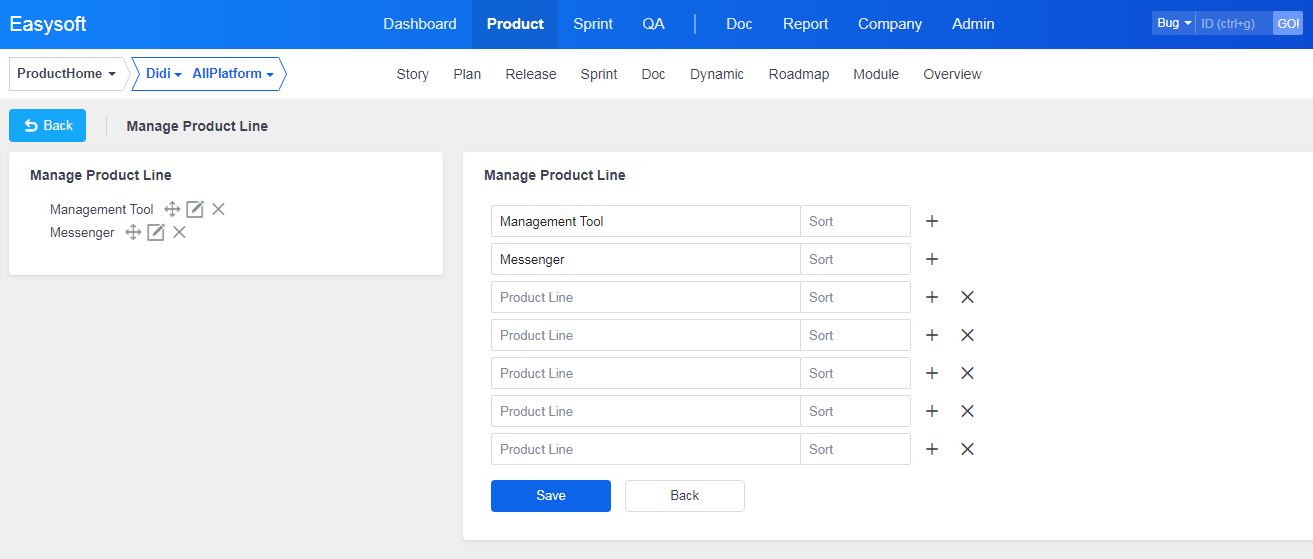Switch to the Sprint sub-tab
Screen dimensions: 1313x559
pyautogui.click(x=599, y=74)
